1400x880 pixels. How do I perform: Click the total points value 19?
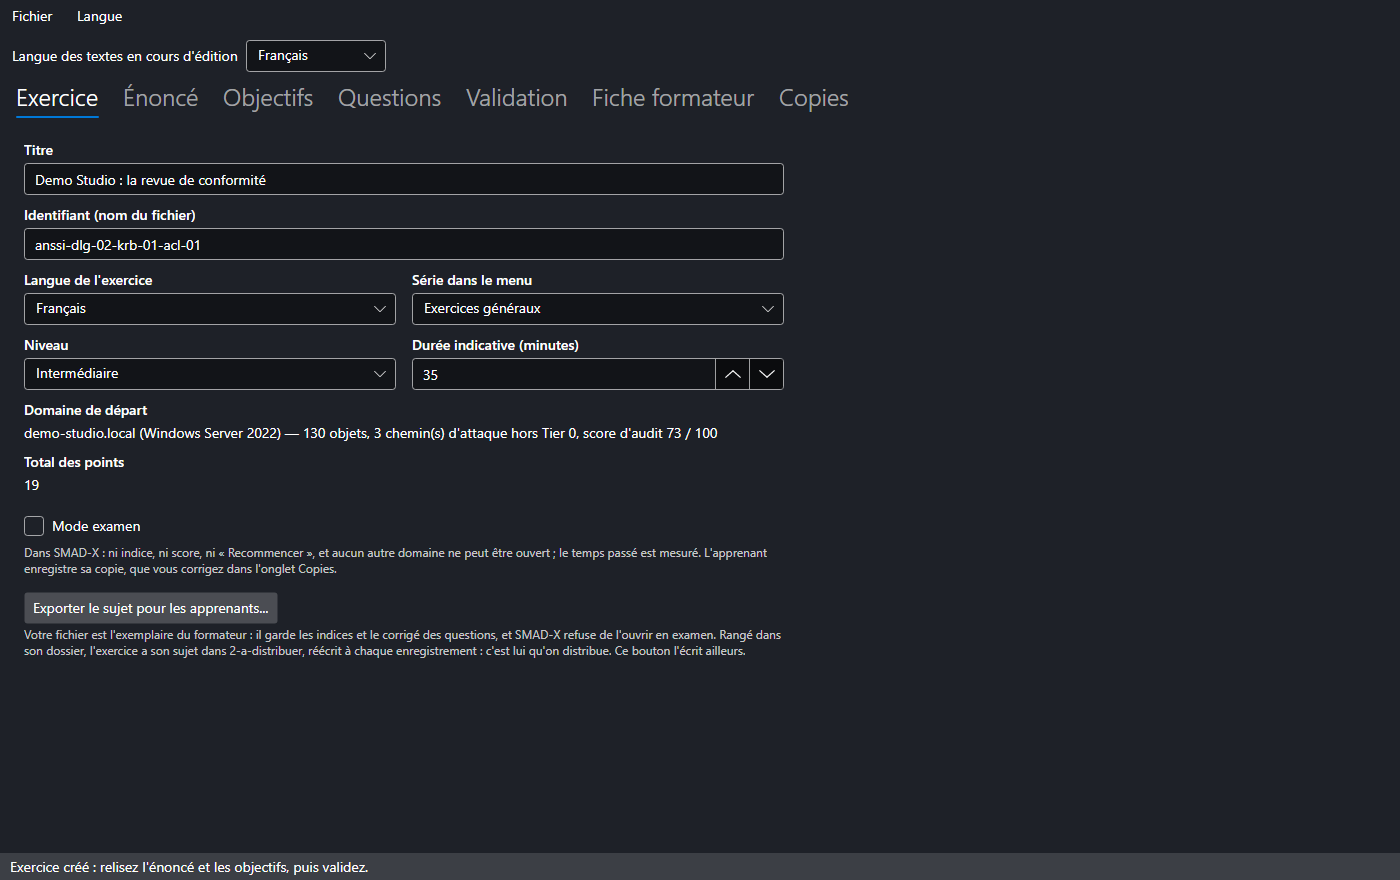pos(32,485)
